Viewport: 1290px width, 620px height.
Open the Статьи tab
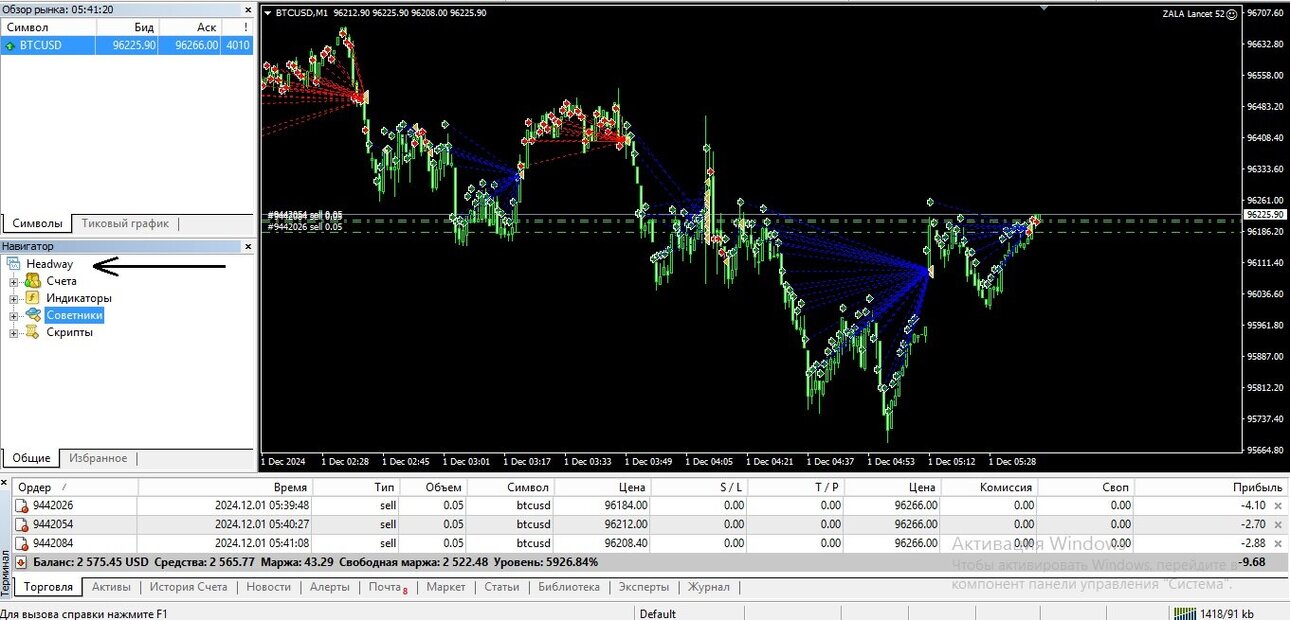click(x=501, y=587)
